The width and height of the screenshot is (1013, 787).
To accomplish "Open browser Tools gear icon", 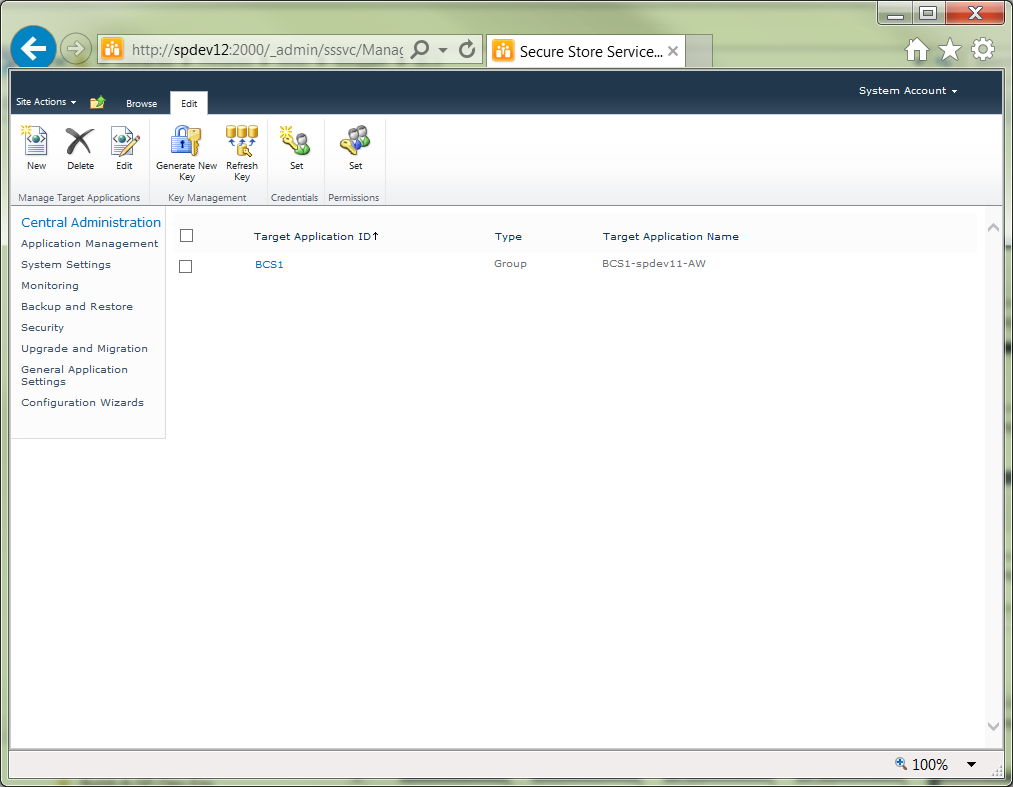I will coord(983,49).
